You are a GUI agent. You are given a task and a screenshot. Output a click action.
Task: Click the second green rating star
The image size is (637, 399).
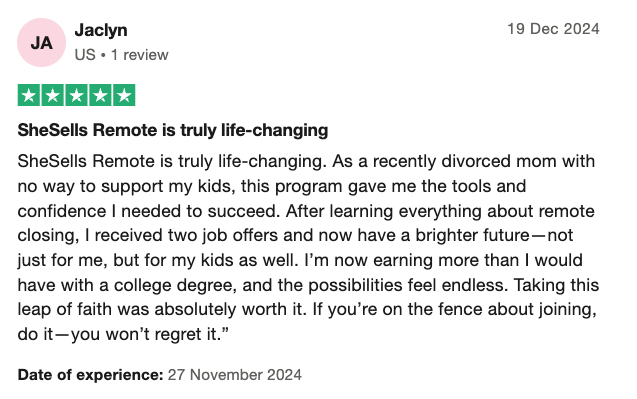(52, 95)
